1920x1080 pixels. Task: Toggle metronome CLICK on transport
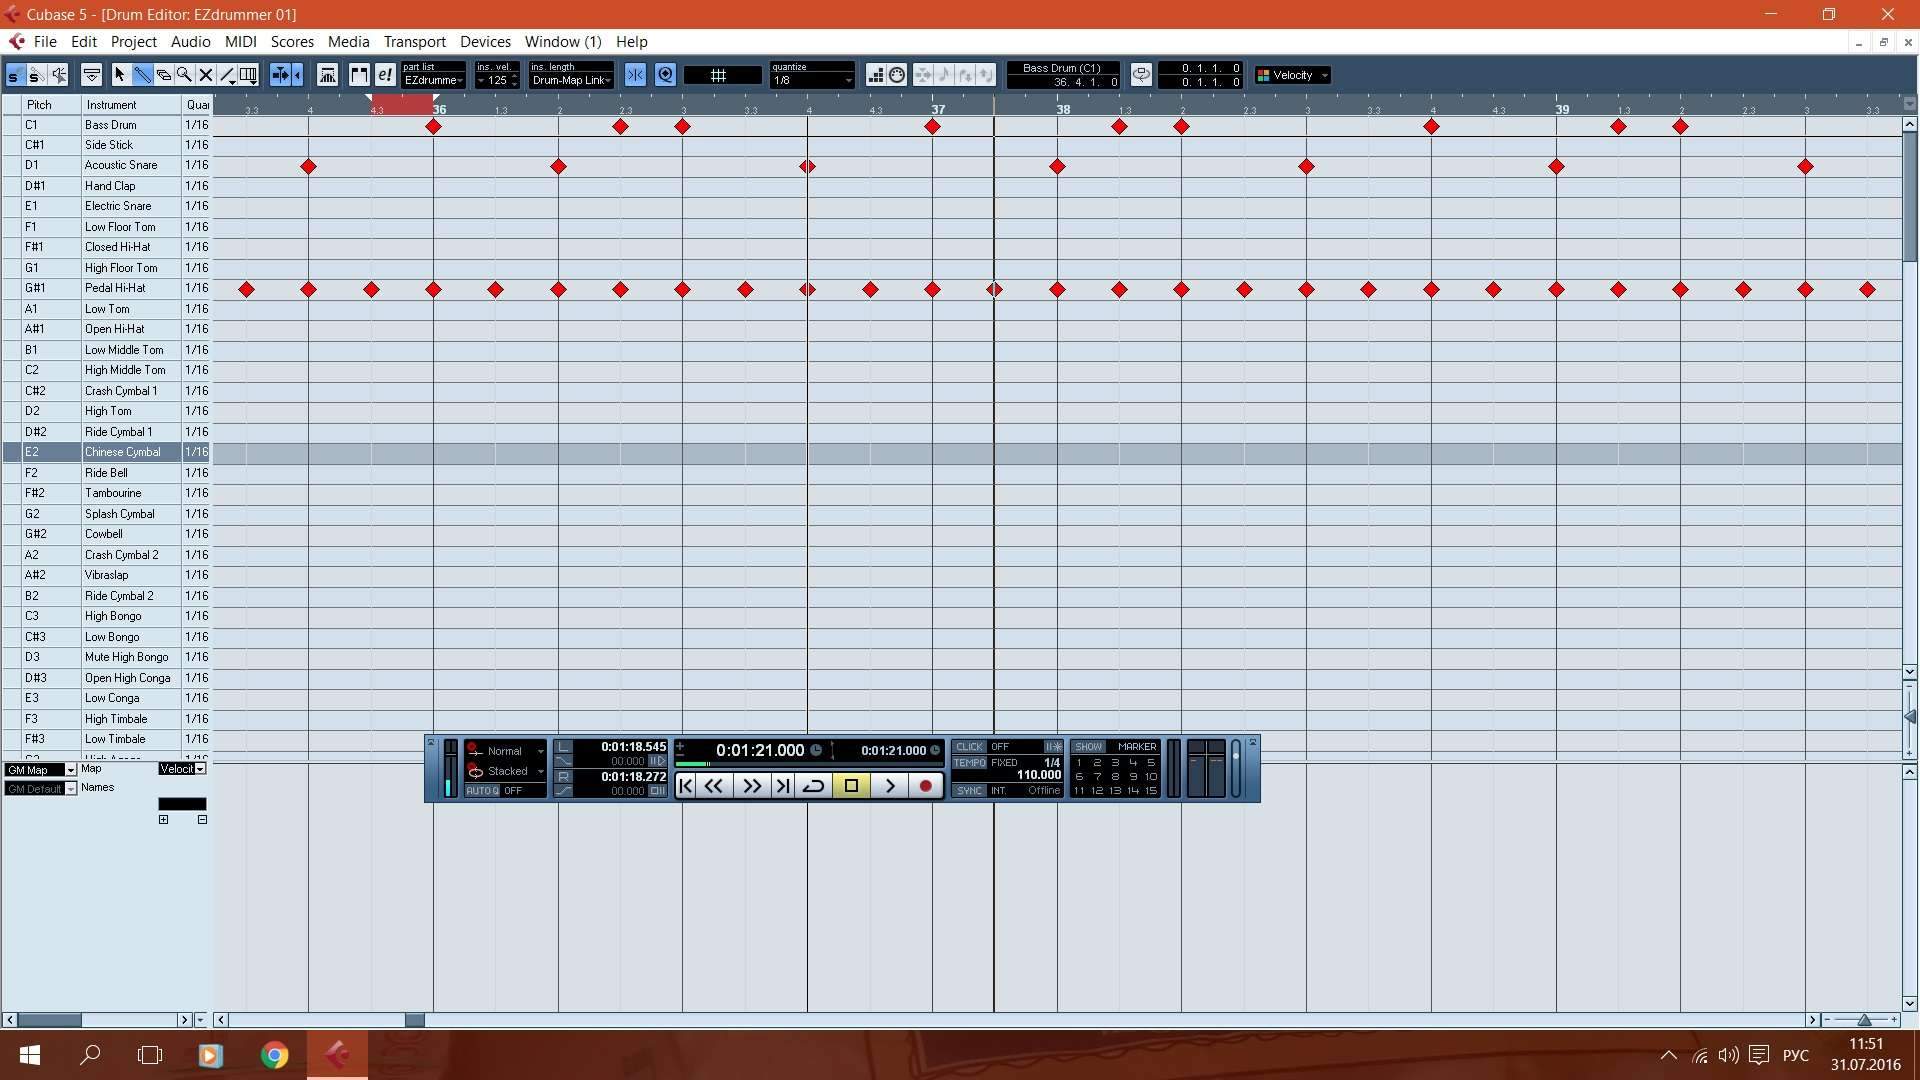point(969,747)
